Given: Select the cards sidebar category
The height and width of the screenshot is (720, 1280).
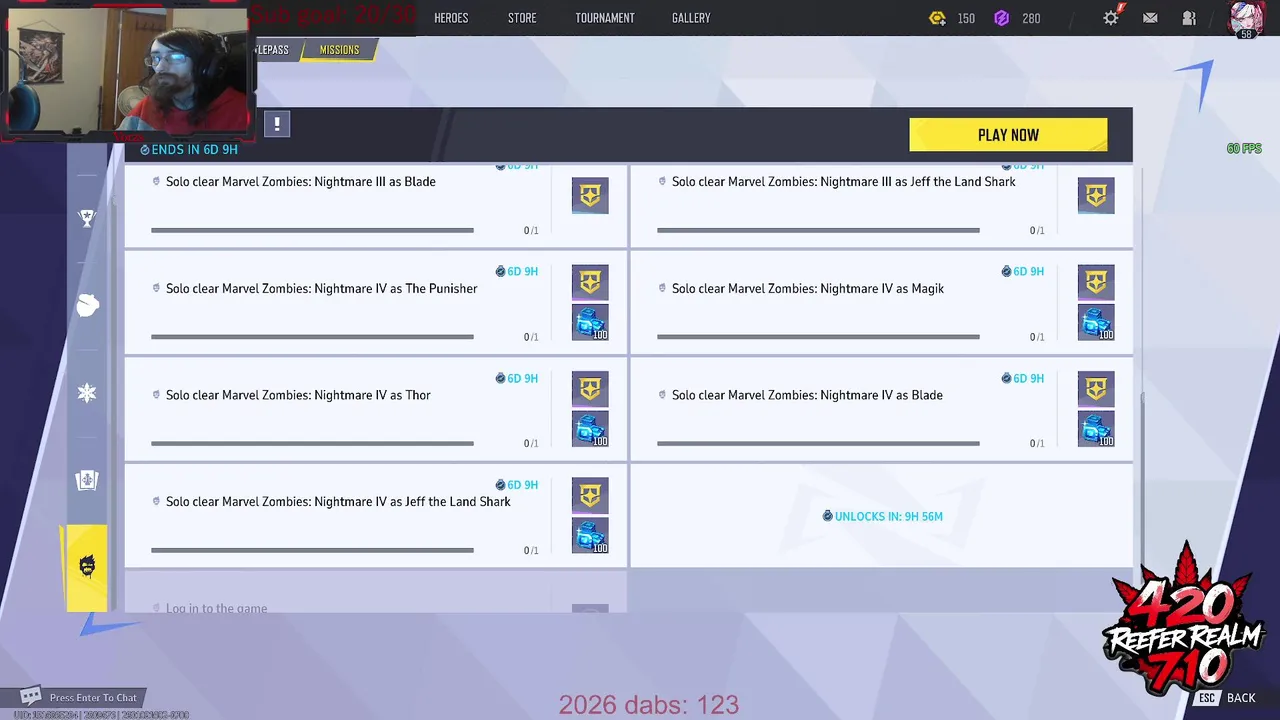Looking at the screenshot, I should click(x=87, y=480).
